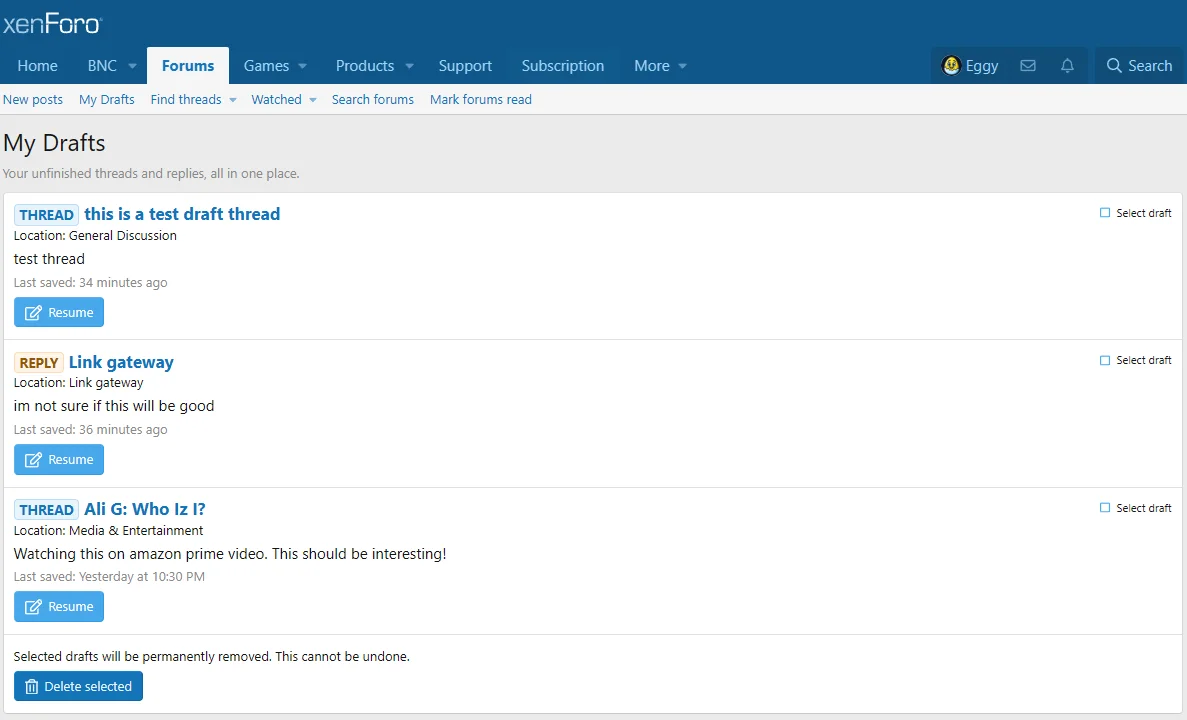1187x720 pixels.
Task: Click 'Watching this on amazon prime video' text
Action: point(139,553)
